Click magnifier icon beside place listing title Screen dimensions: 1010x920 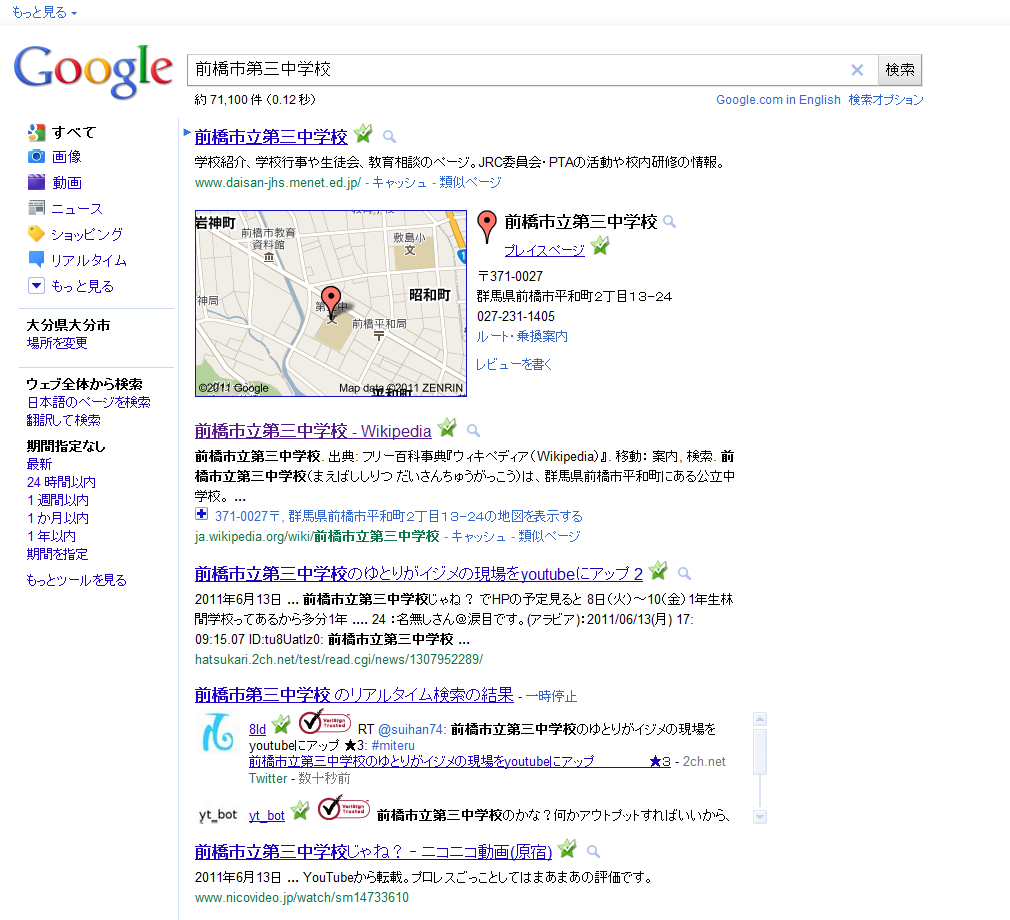[669, 222]
